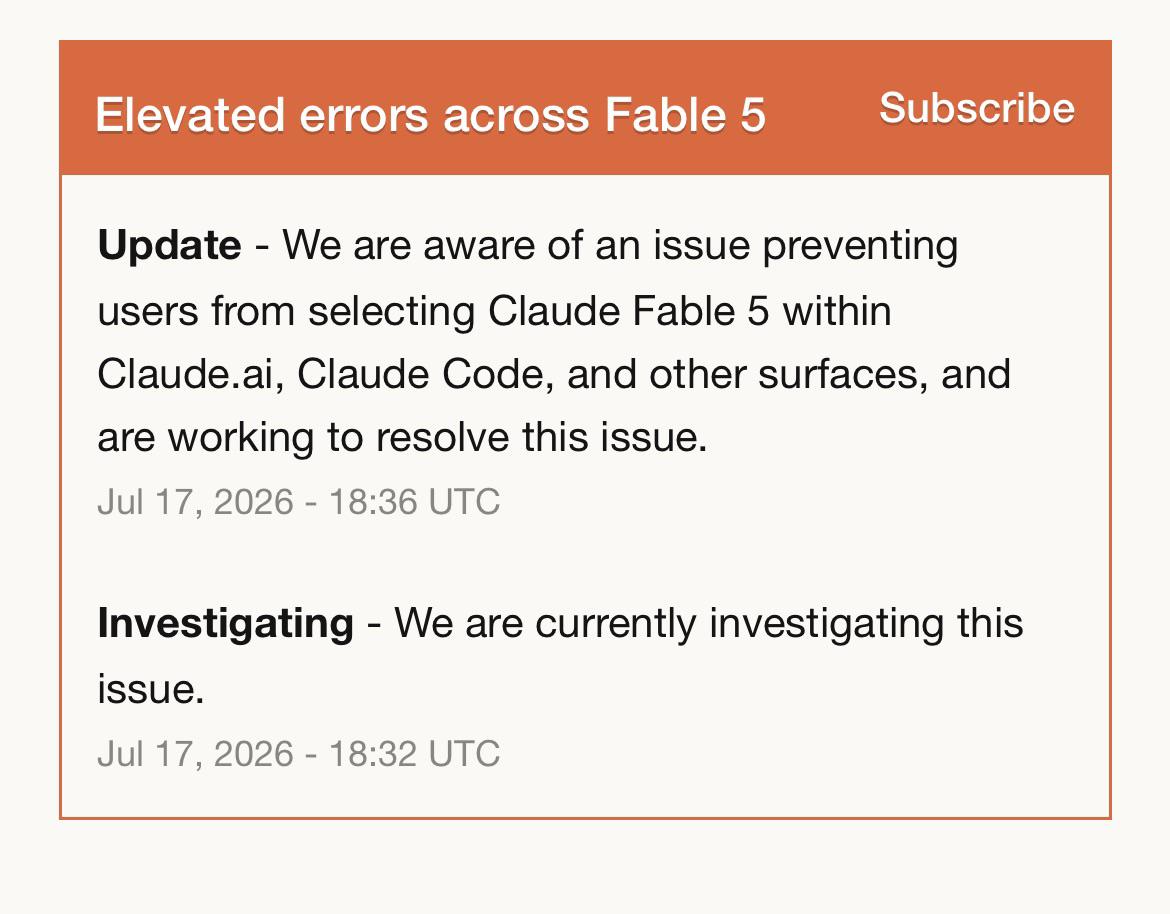Click the word "preventing" in update message
Viewport: 1170px width, 914px height.
click(860, 246)
